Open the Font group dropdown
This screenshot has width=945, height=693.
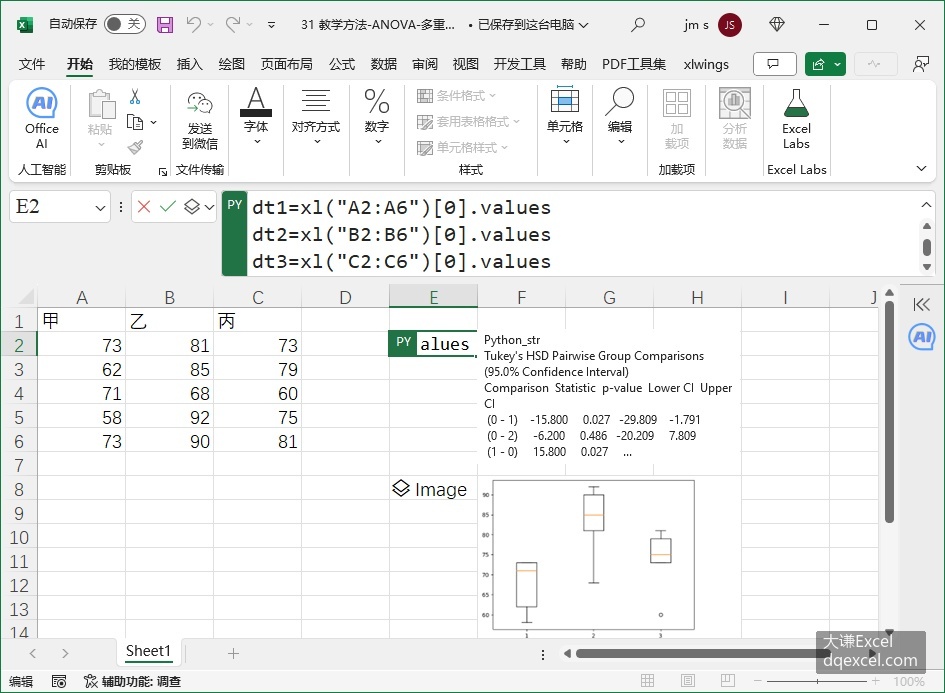tap(257, 142)
